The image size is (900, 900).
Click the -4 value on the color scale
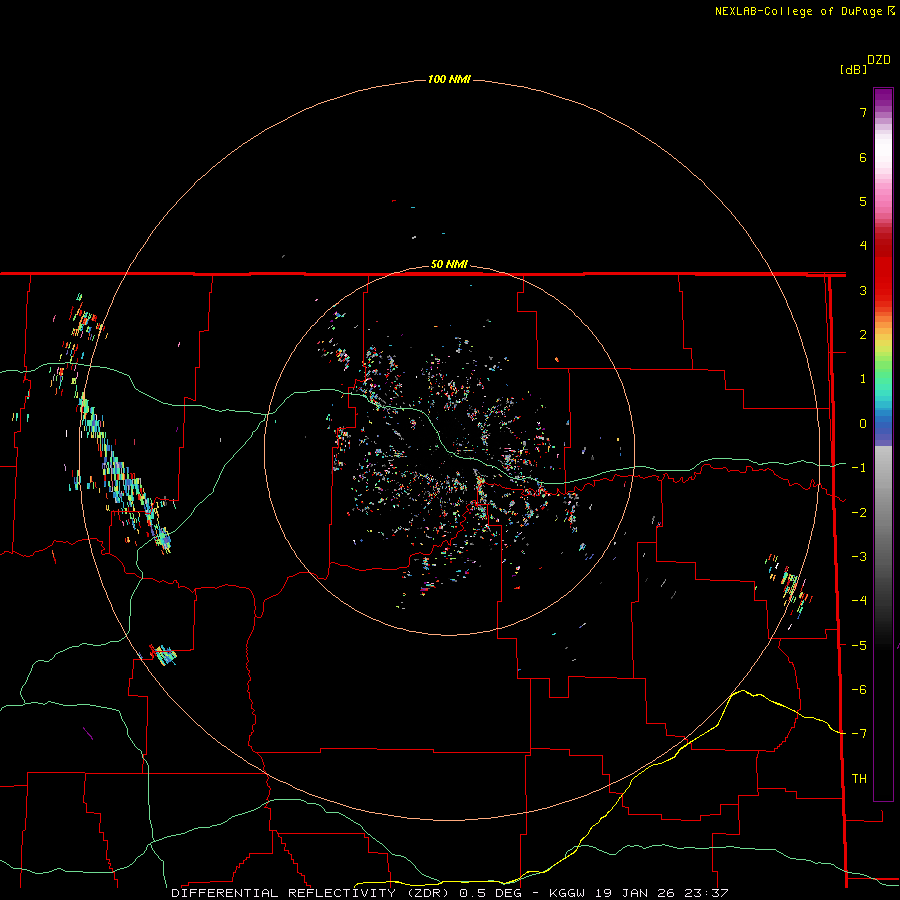859,601
